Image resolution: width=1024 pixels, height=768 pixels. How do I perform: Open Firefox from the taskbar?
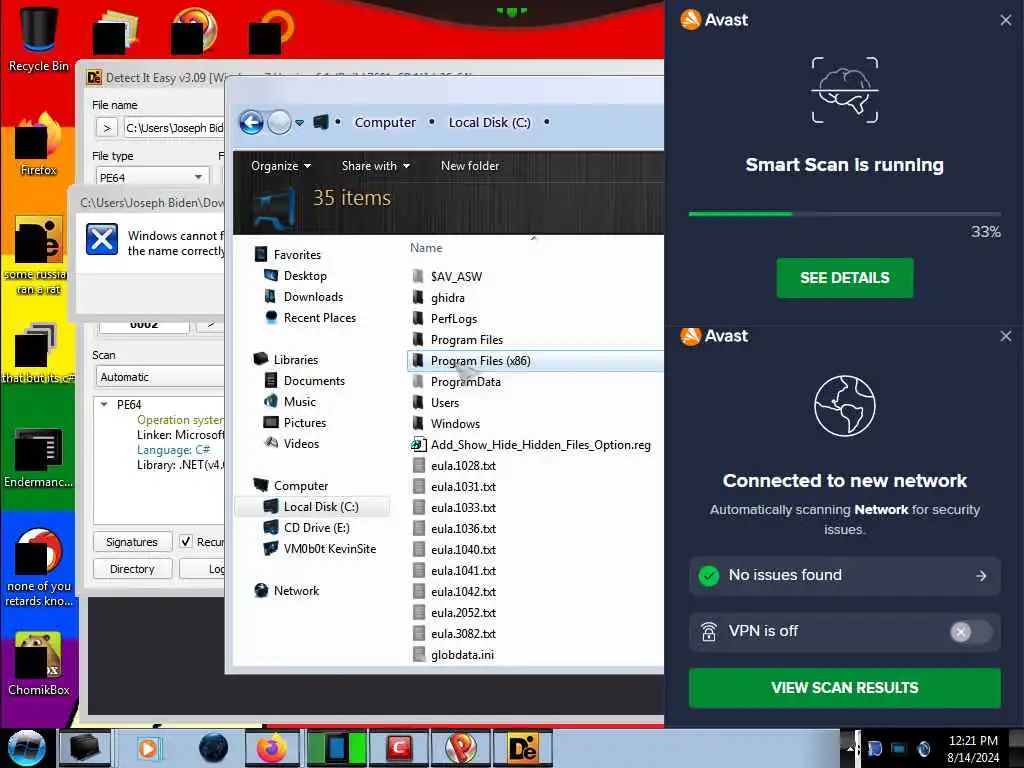coord(271,748)
